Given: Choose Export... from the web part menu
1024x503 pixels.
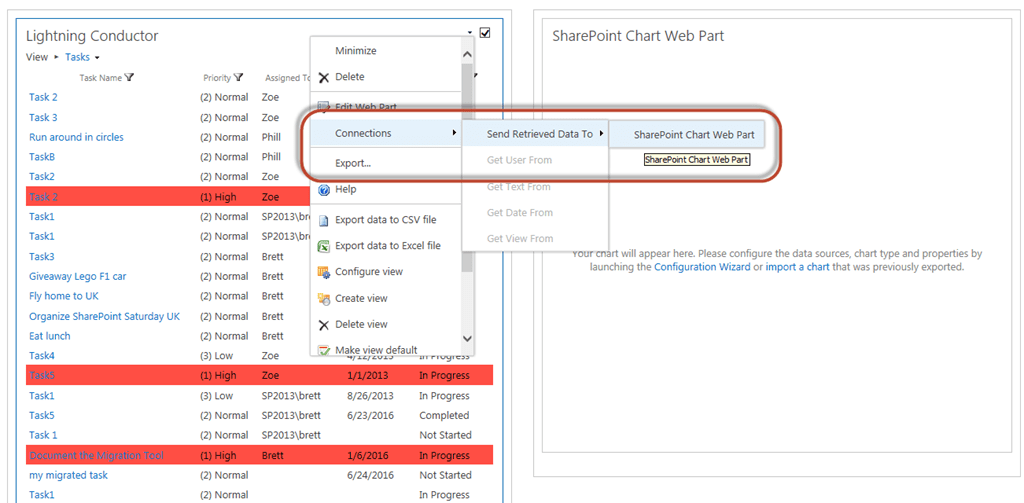Looking at the screenshot, I should tap(353, 163).
